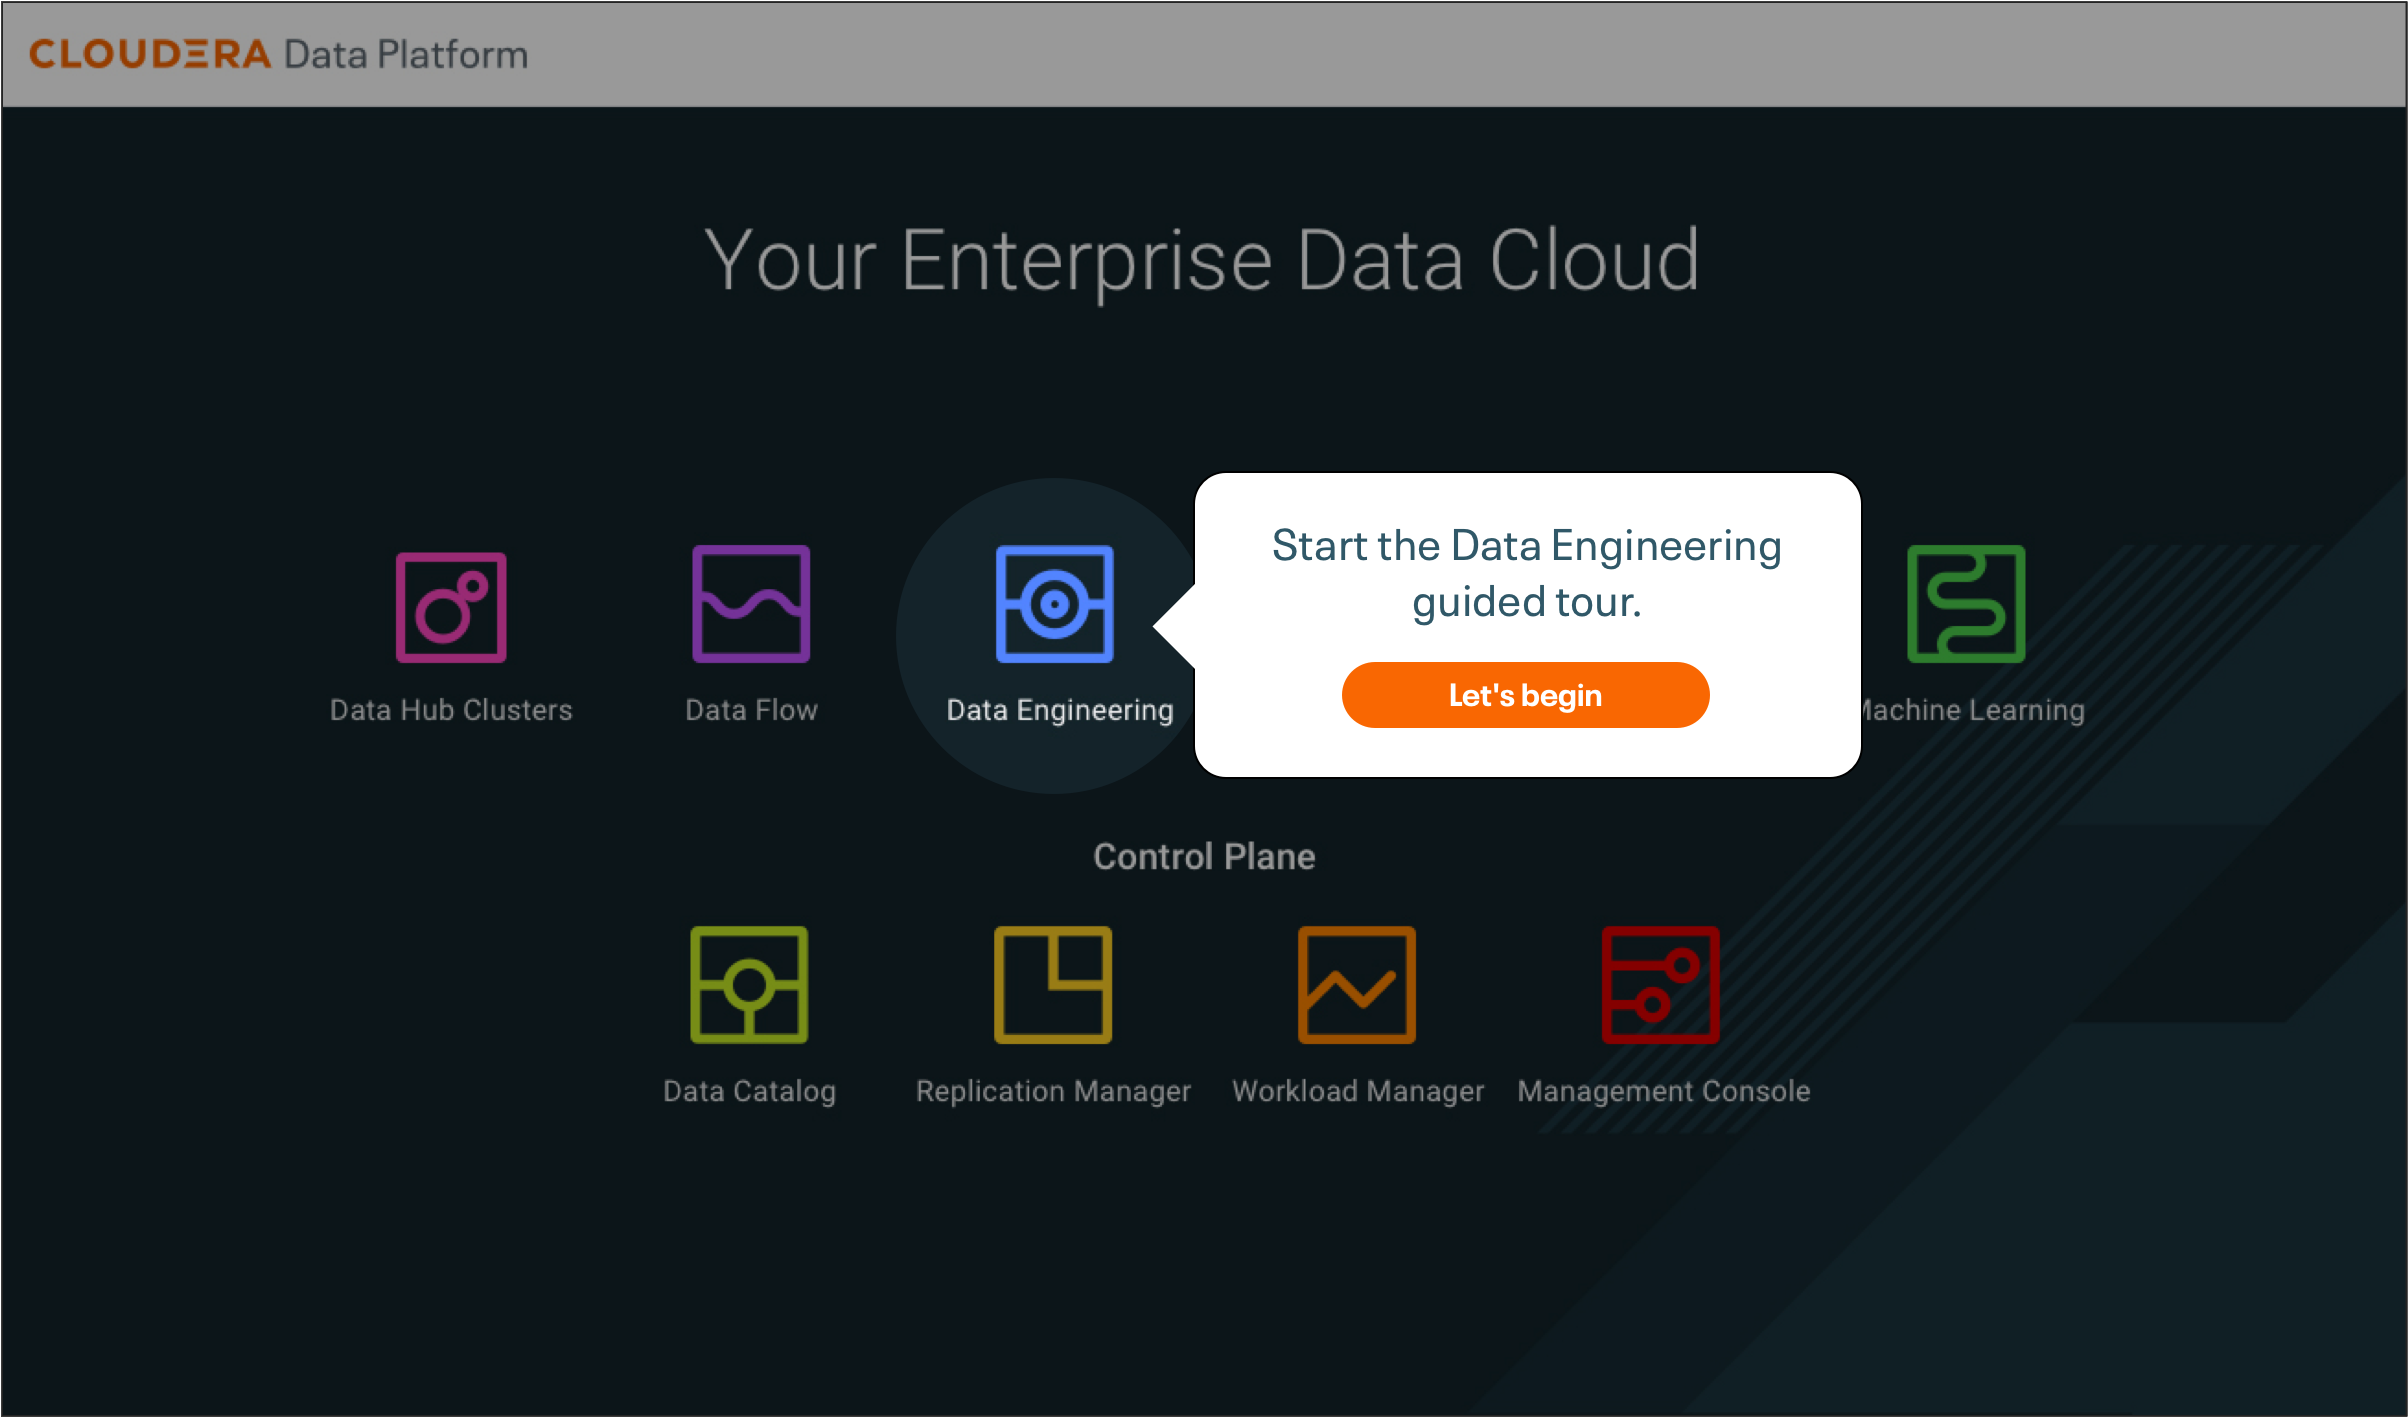Toggle visibility of Control Plane services
Screen dimensions: 2408x1418
pyautogui.click(x=1203, y=856)
